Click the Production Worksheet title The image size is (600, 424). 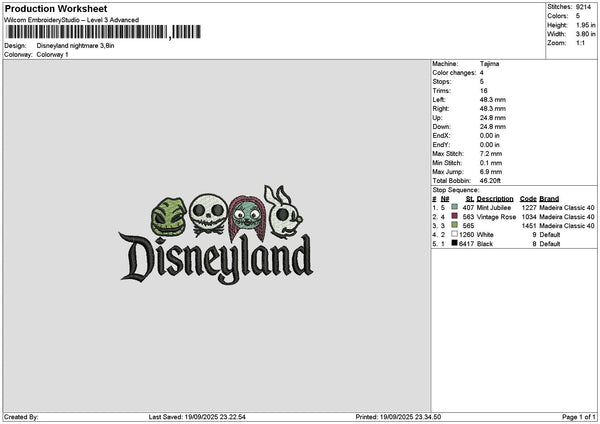click(x=56, y=9)
